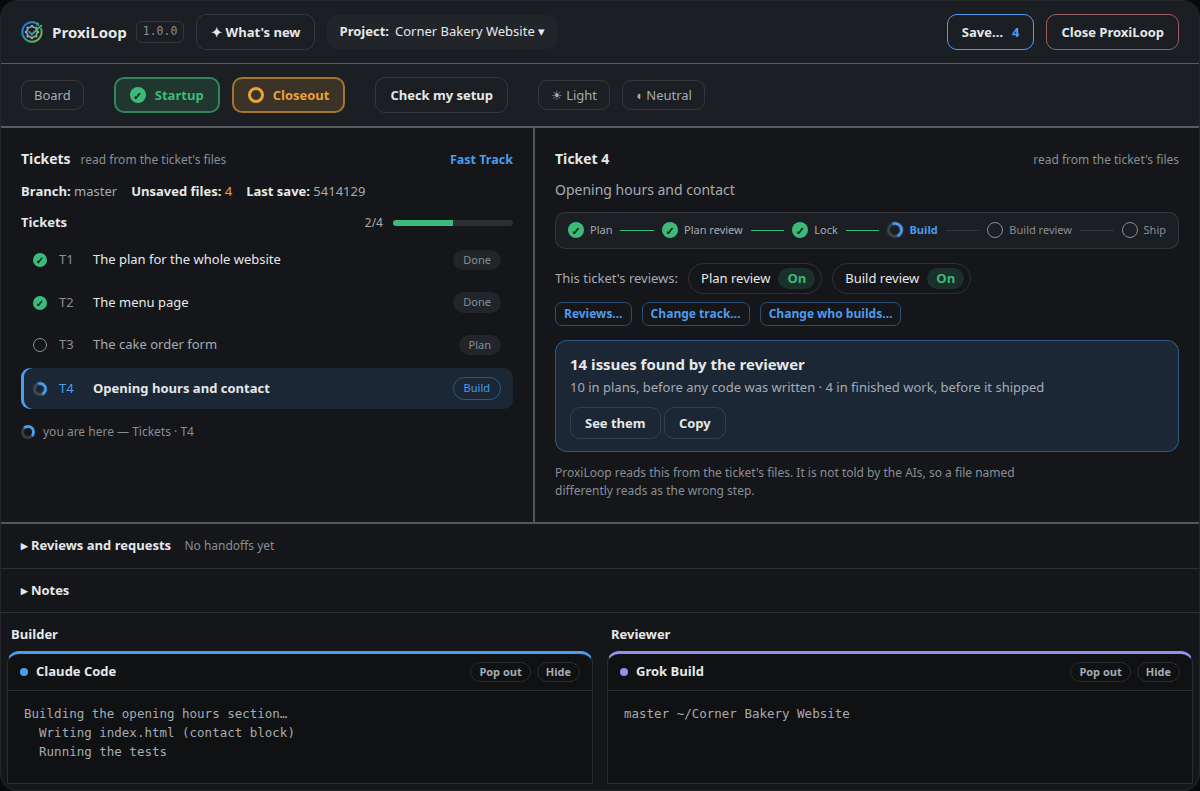
Task: Open the Change track... options
Action: point(695,314)
